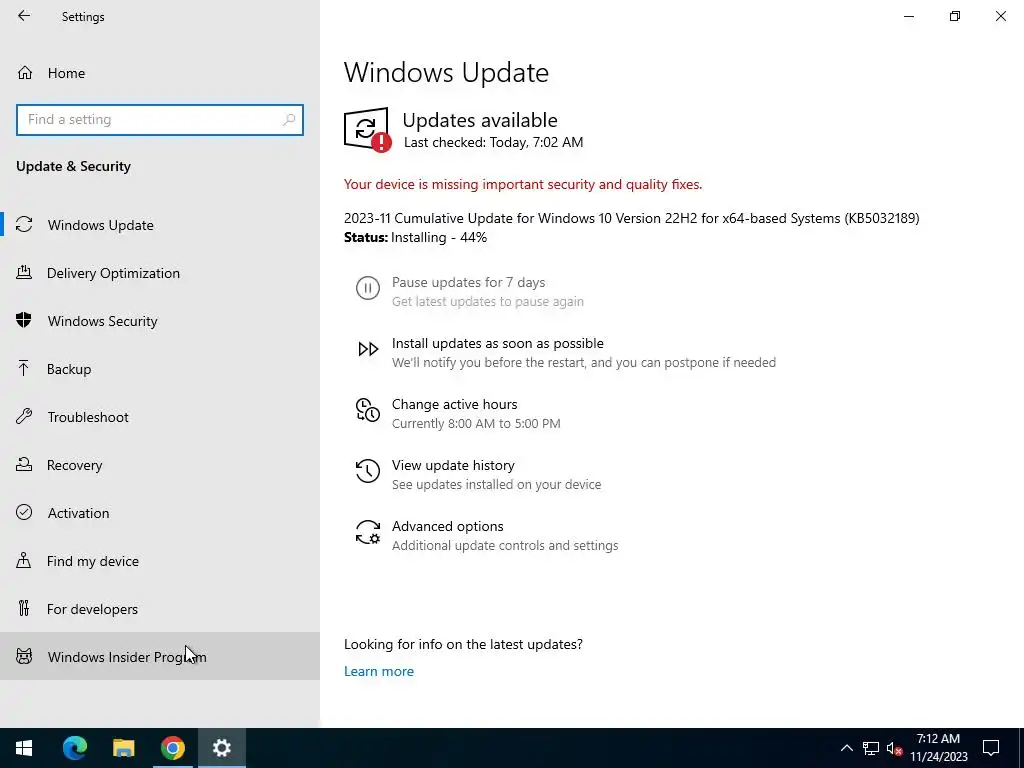Select Windows Update in the sidebar
The image size is (1024, 768).
point(159,225)
